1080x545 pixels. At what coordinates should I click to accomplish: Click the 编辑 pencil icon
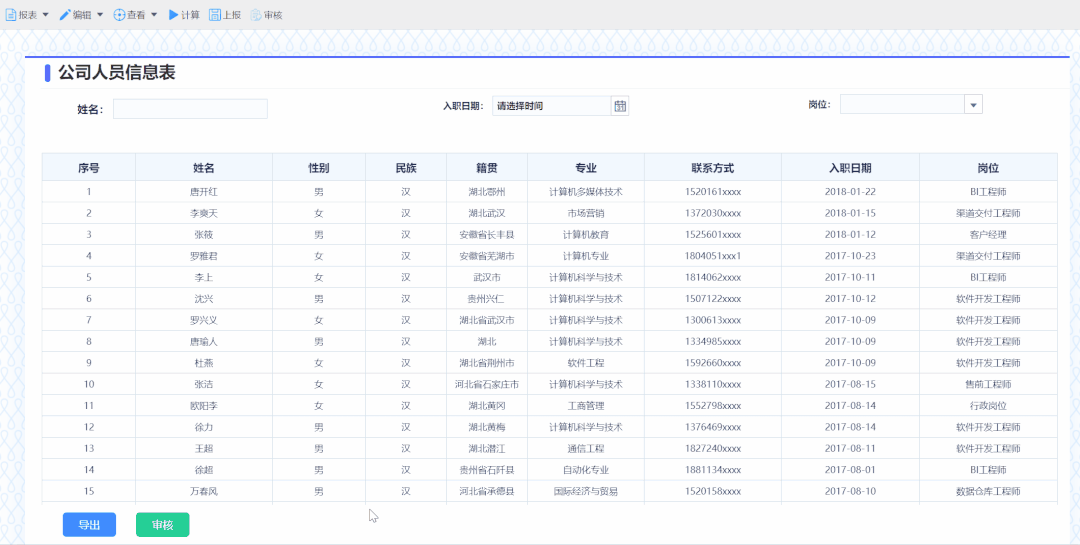[65, 15]
